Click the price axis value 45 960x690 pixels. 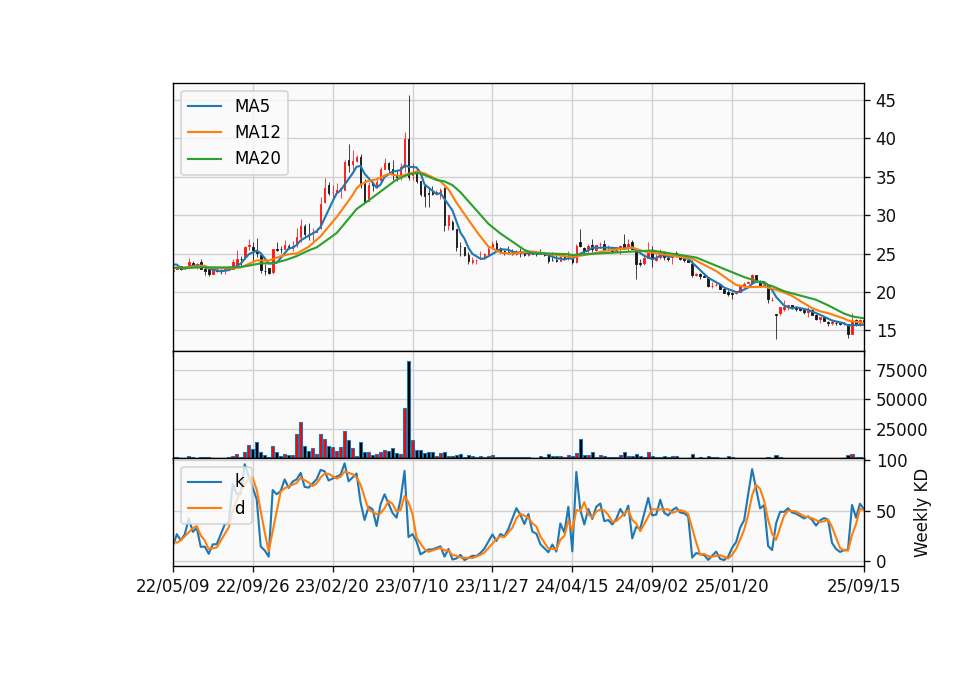[x=885, y=101]
